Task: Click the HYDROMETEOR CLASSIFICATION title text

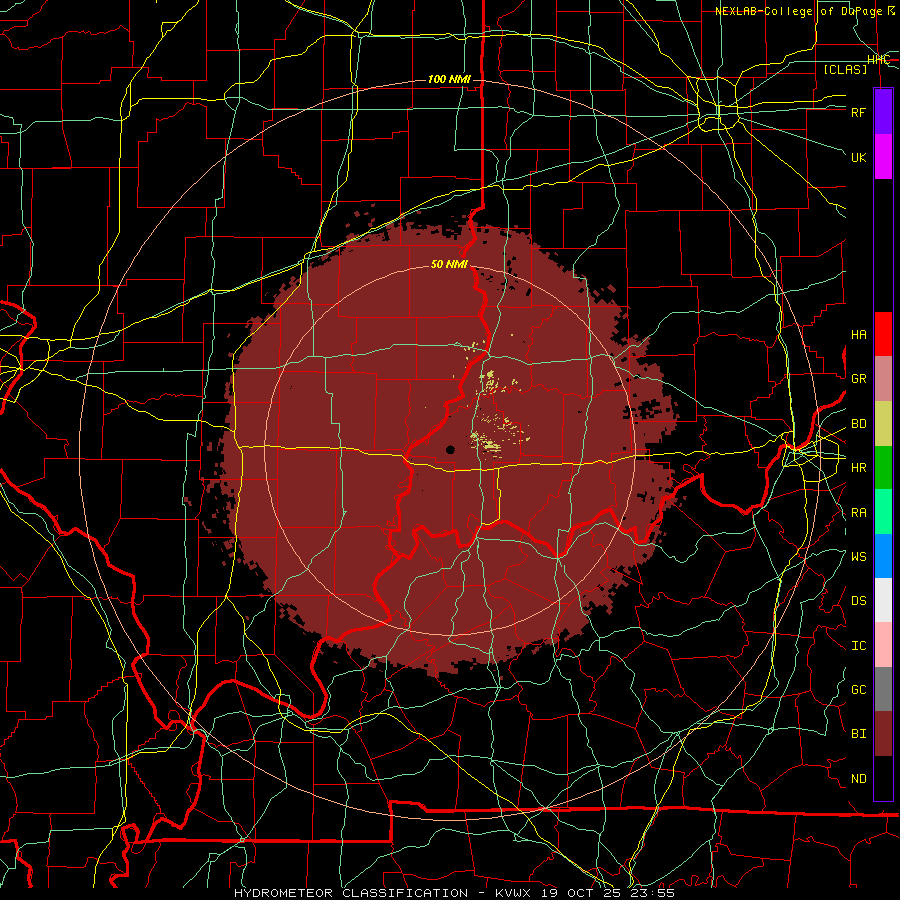Action: (351, 893)
